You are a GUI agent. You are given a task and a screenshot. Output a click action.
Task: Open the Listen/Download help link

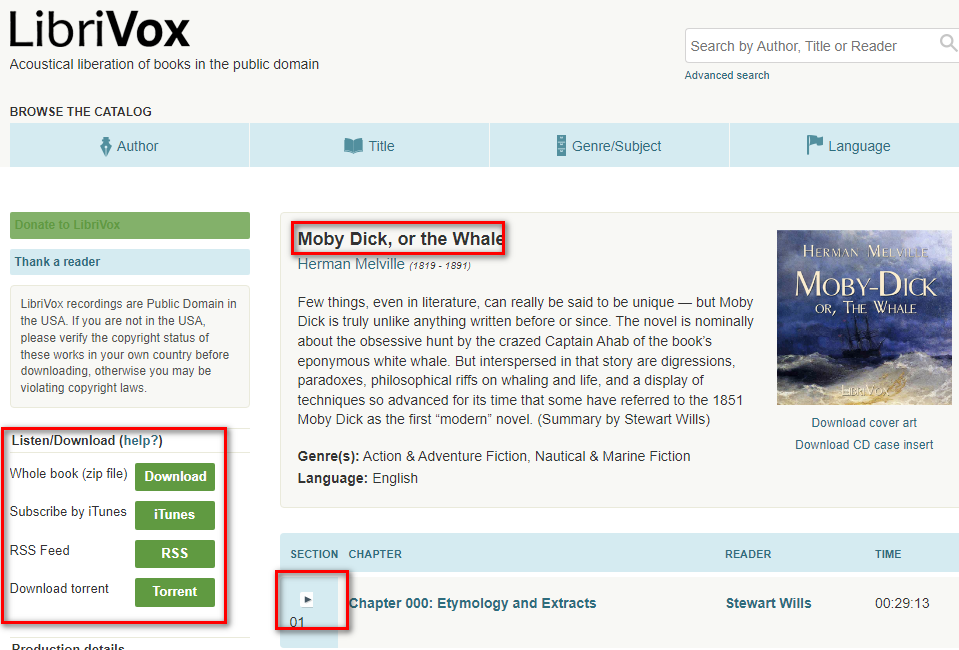tap(141, 440)
